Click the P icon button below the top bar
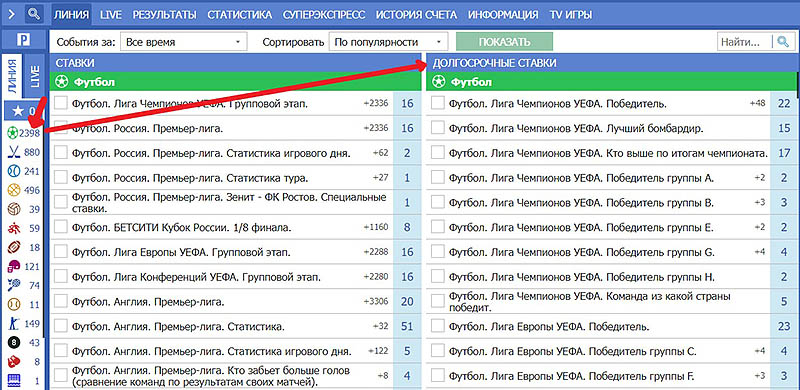This screenshot has height=390, width=800. 23,40
